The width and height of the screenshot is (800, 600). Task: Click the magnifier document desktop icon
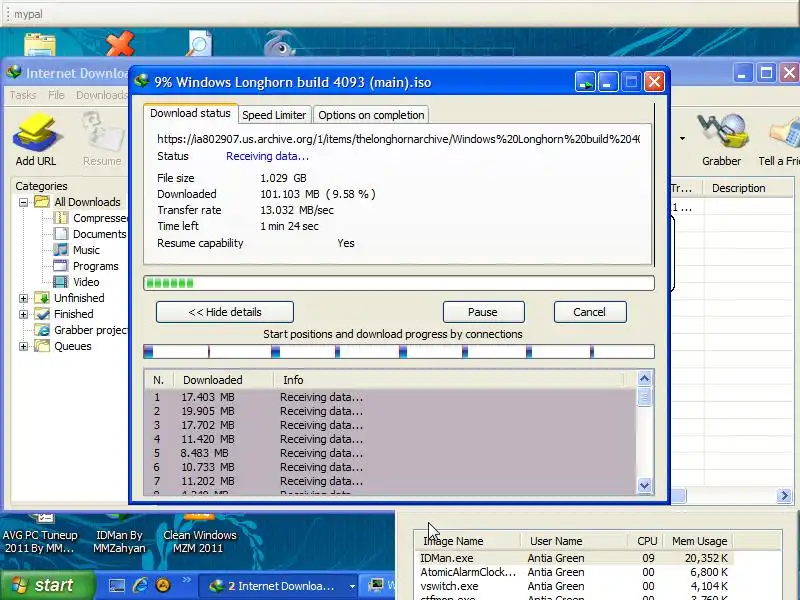pos(199,44)
